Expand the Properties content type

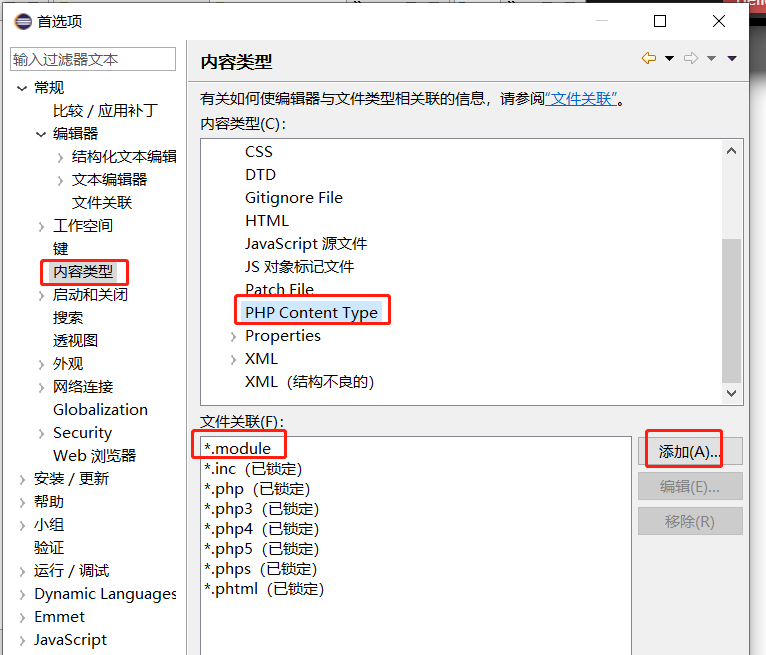click(x=233, y=336)
